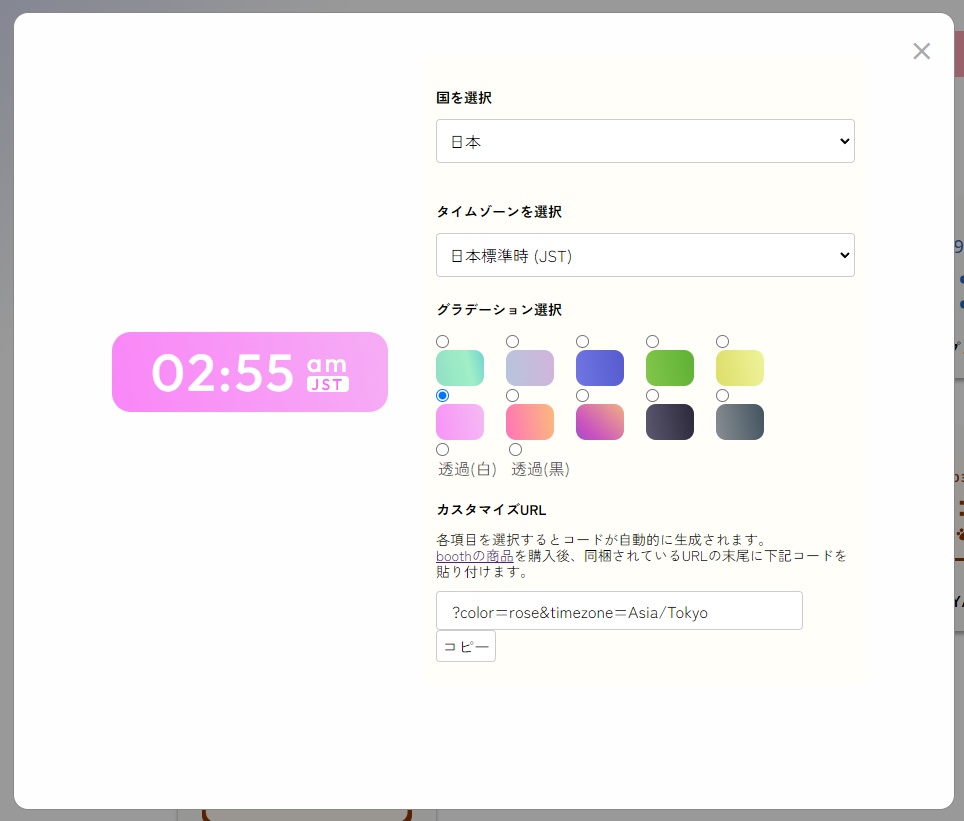Select the radio button above the blue gradient
This screenshot has height=821, width=964.
(x=582, y=341)
